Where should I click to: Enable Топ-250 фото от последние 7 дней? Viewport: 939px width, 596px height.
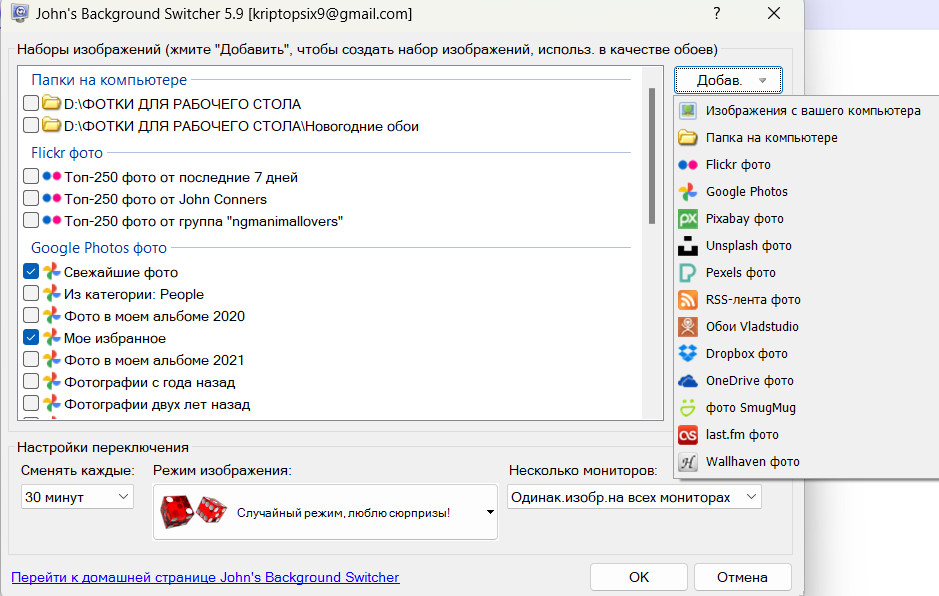(x=31, y=176)
